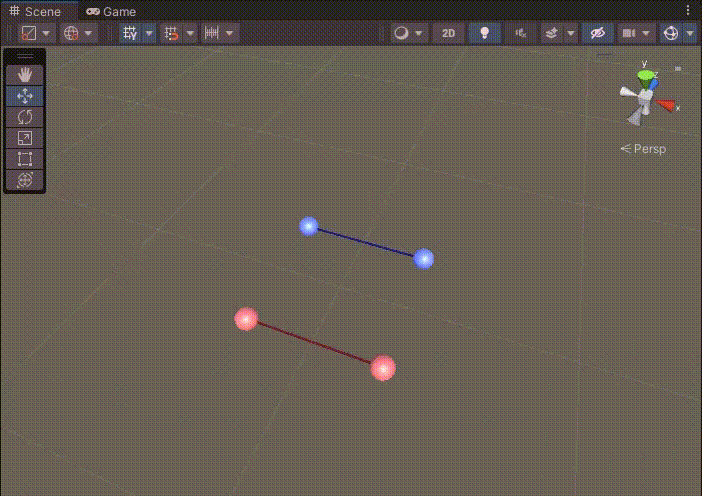The height and width of the screenshot is (496, 702).
Task: Click the left gray cone on orientation gizmo
Action: click(x=629, y=93)
